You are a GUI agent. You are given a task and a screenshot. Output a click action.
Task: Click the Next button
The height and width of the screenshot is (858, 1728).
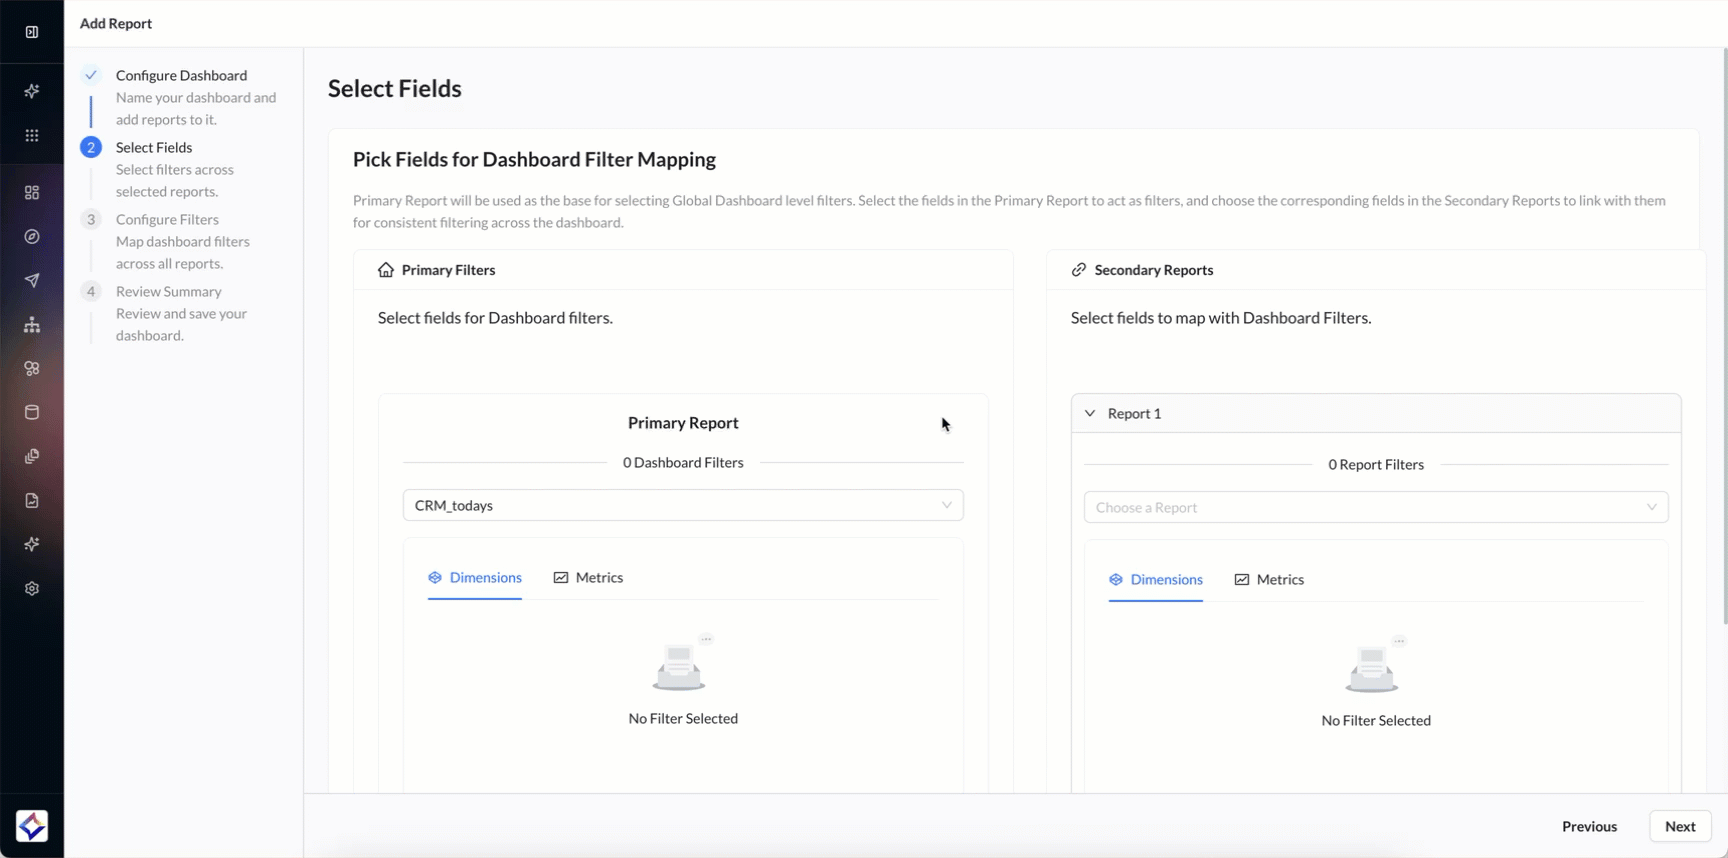click(1679, 826)
